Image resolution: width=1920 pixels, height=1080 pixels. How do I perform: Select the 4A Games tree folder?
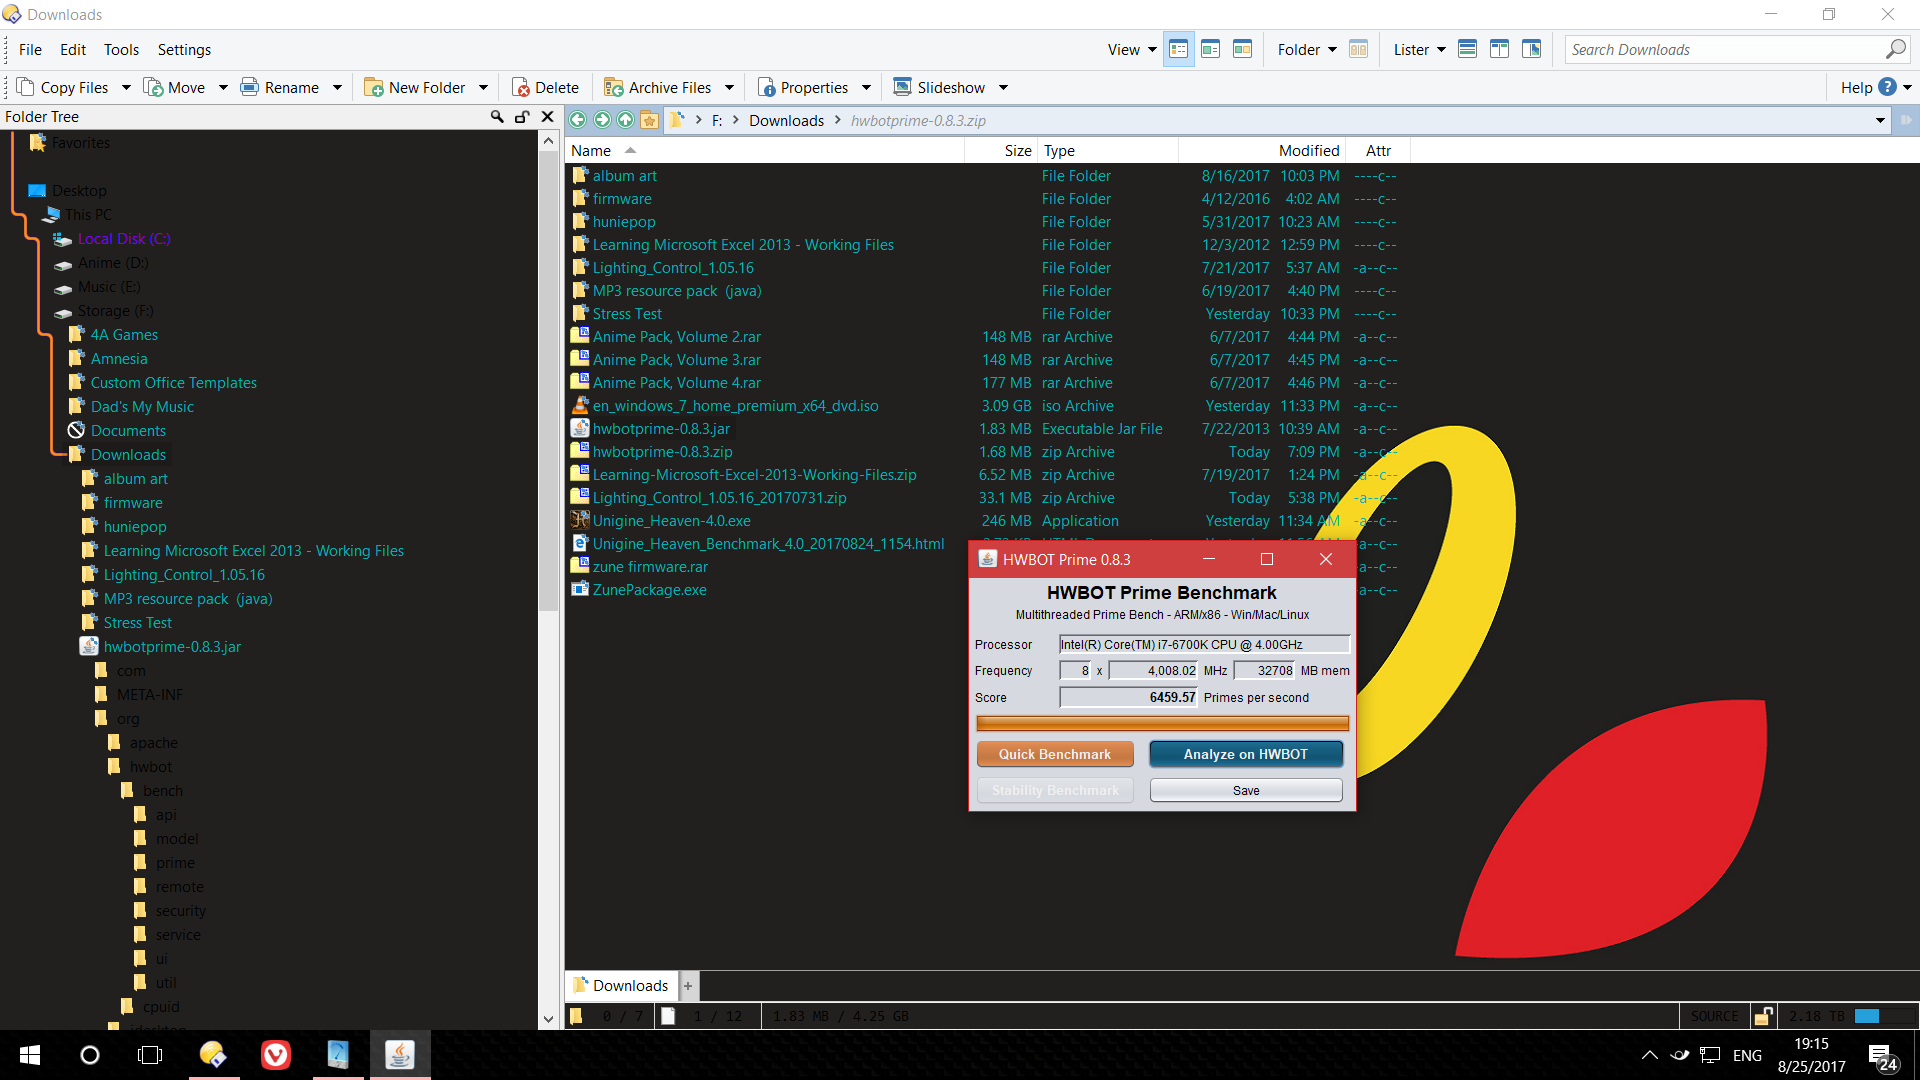124,335
